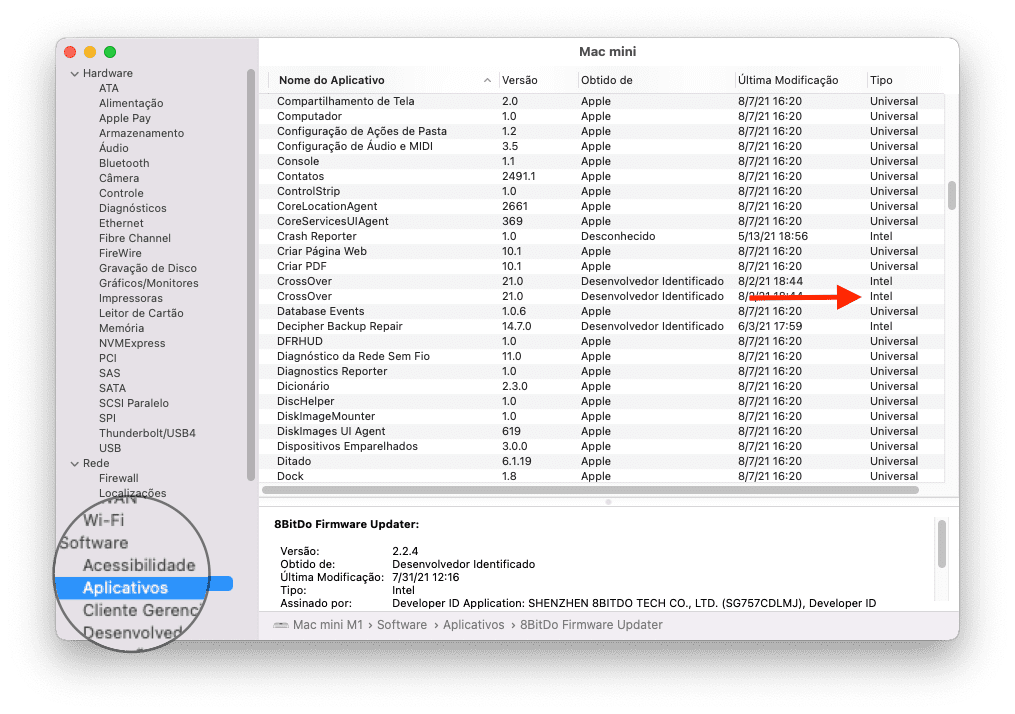Select the Compartilhamento de Tela row

pyautogui.click(x=601, y=101)
